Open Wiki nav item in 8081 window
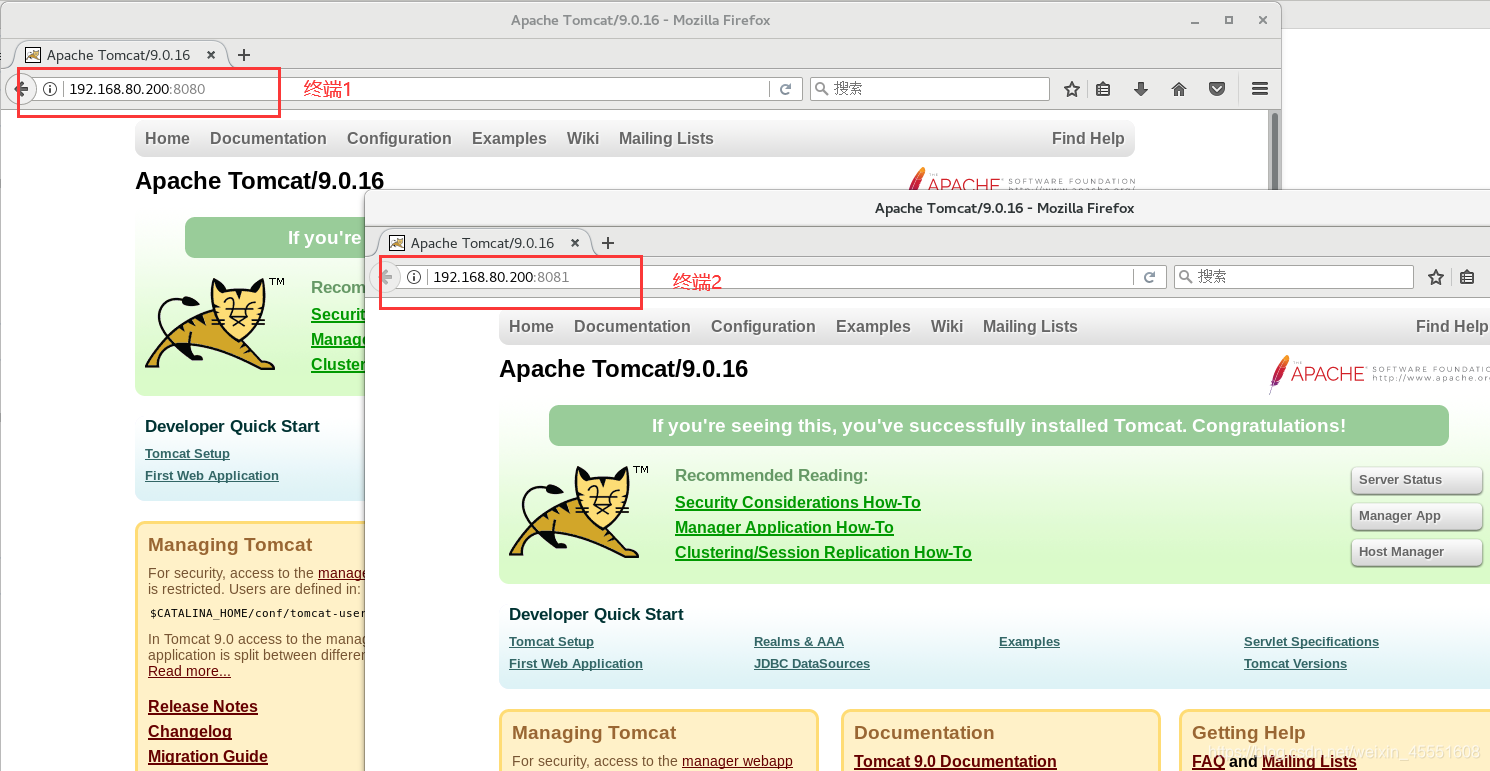The height and width of the screenshot is (771, 1490). pos(947,327)
